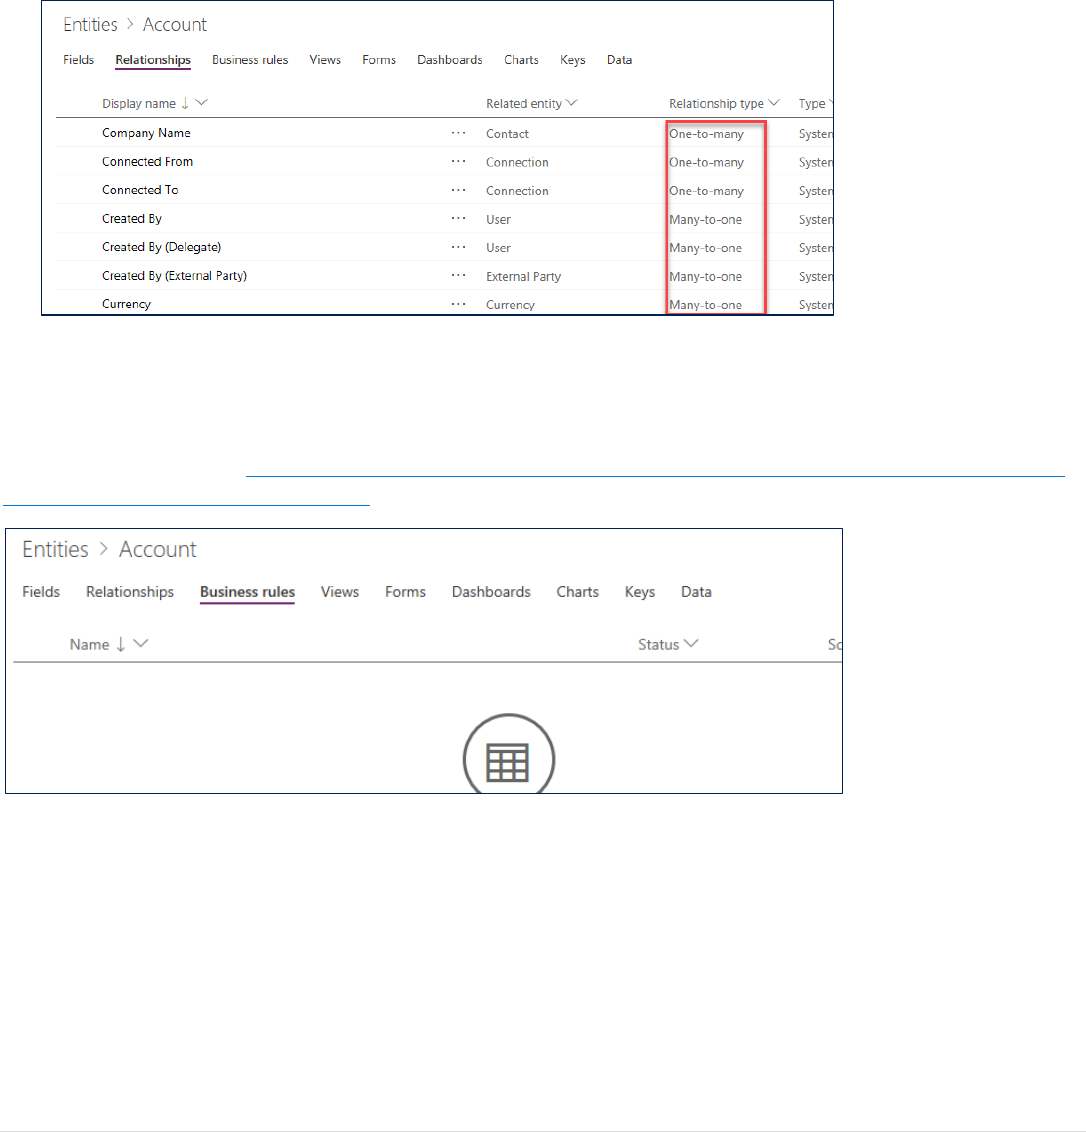Switch to Views tab in upper Account panel

325,60
